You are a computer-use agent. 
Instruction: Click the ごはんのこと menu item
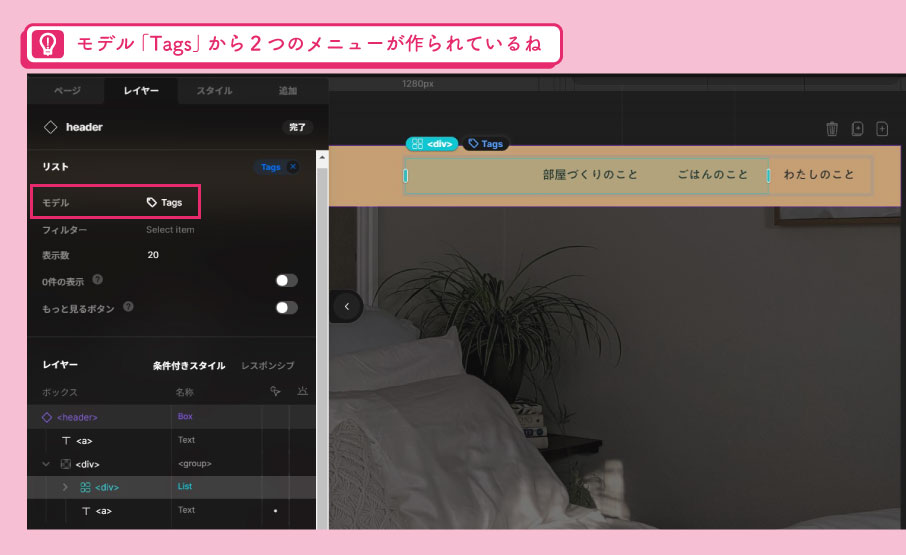pyautogui.click(x=712, y=174)
